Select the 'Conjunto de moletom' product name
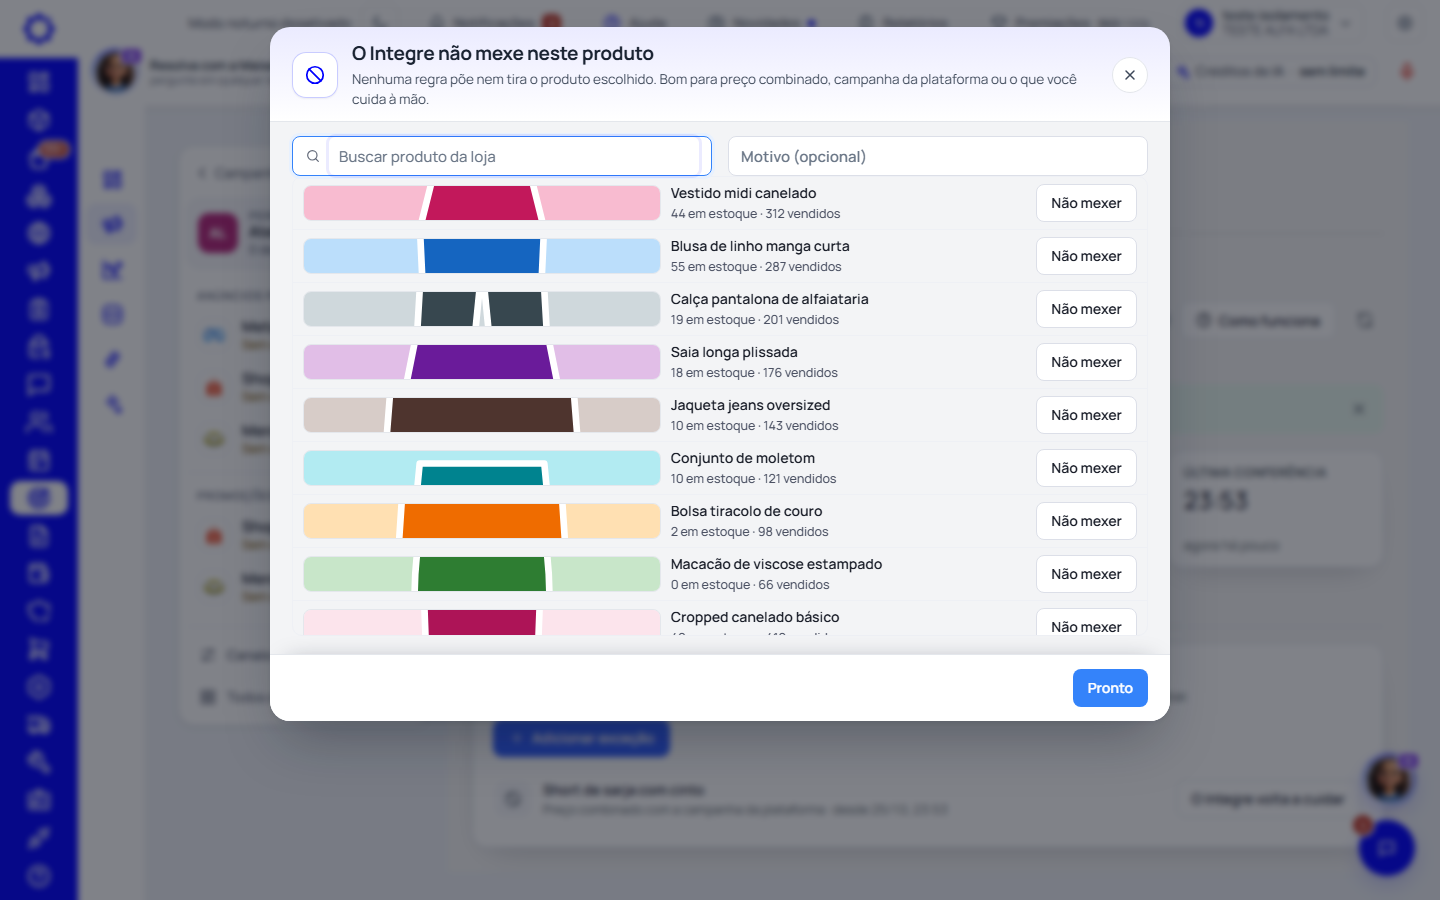The width and height of the screenshot is (1440, 900). [x=743, y=458]
